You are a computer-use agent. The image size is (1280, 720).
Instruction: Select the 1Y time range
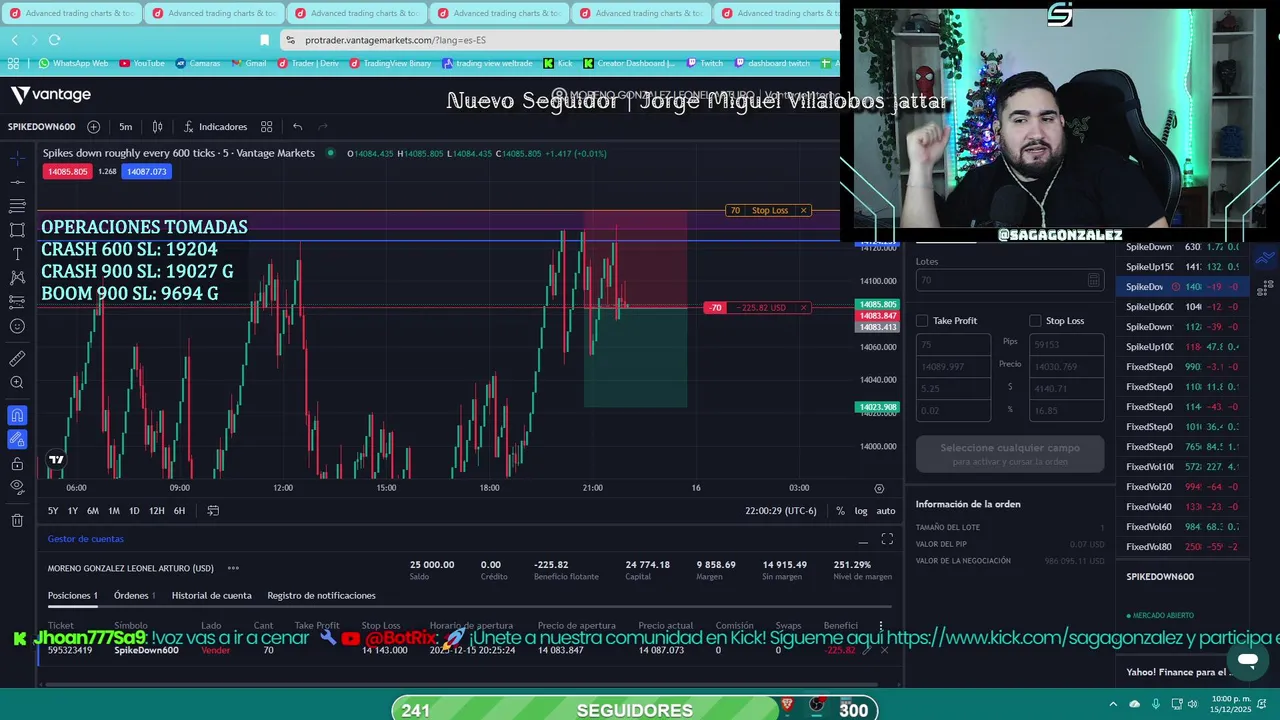pyautogui.click(x=73, y=511)
